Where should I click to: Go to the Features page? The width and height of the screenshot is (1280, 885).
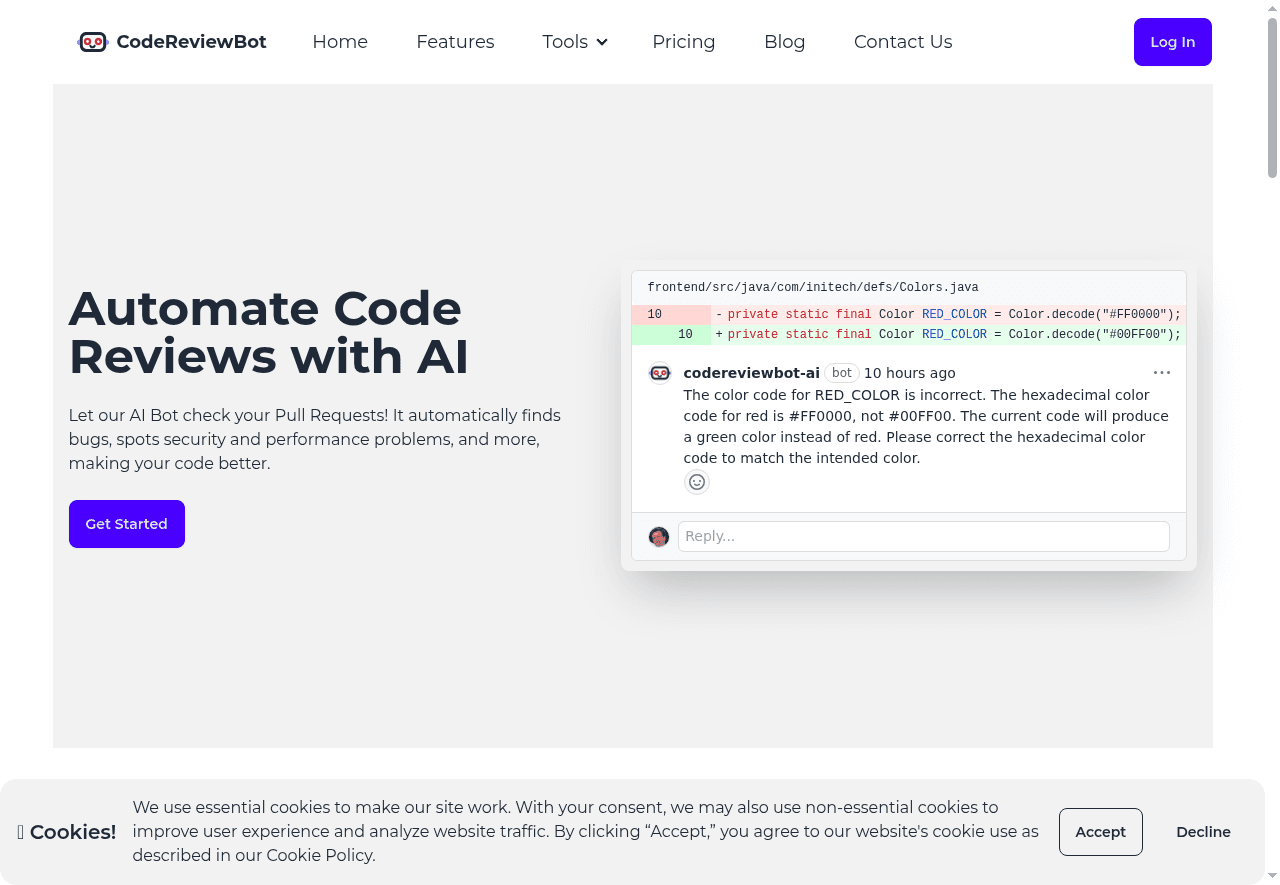tap(455, 42)
